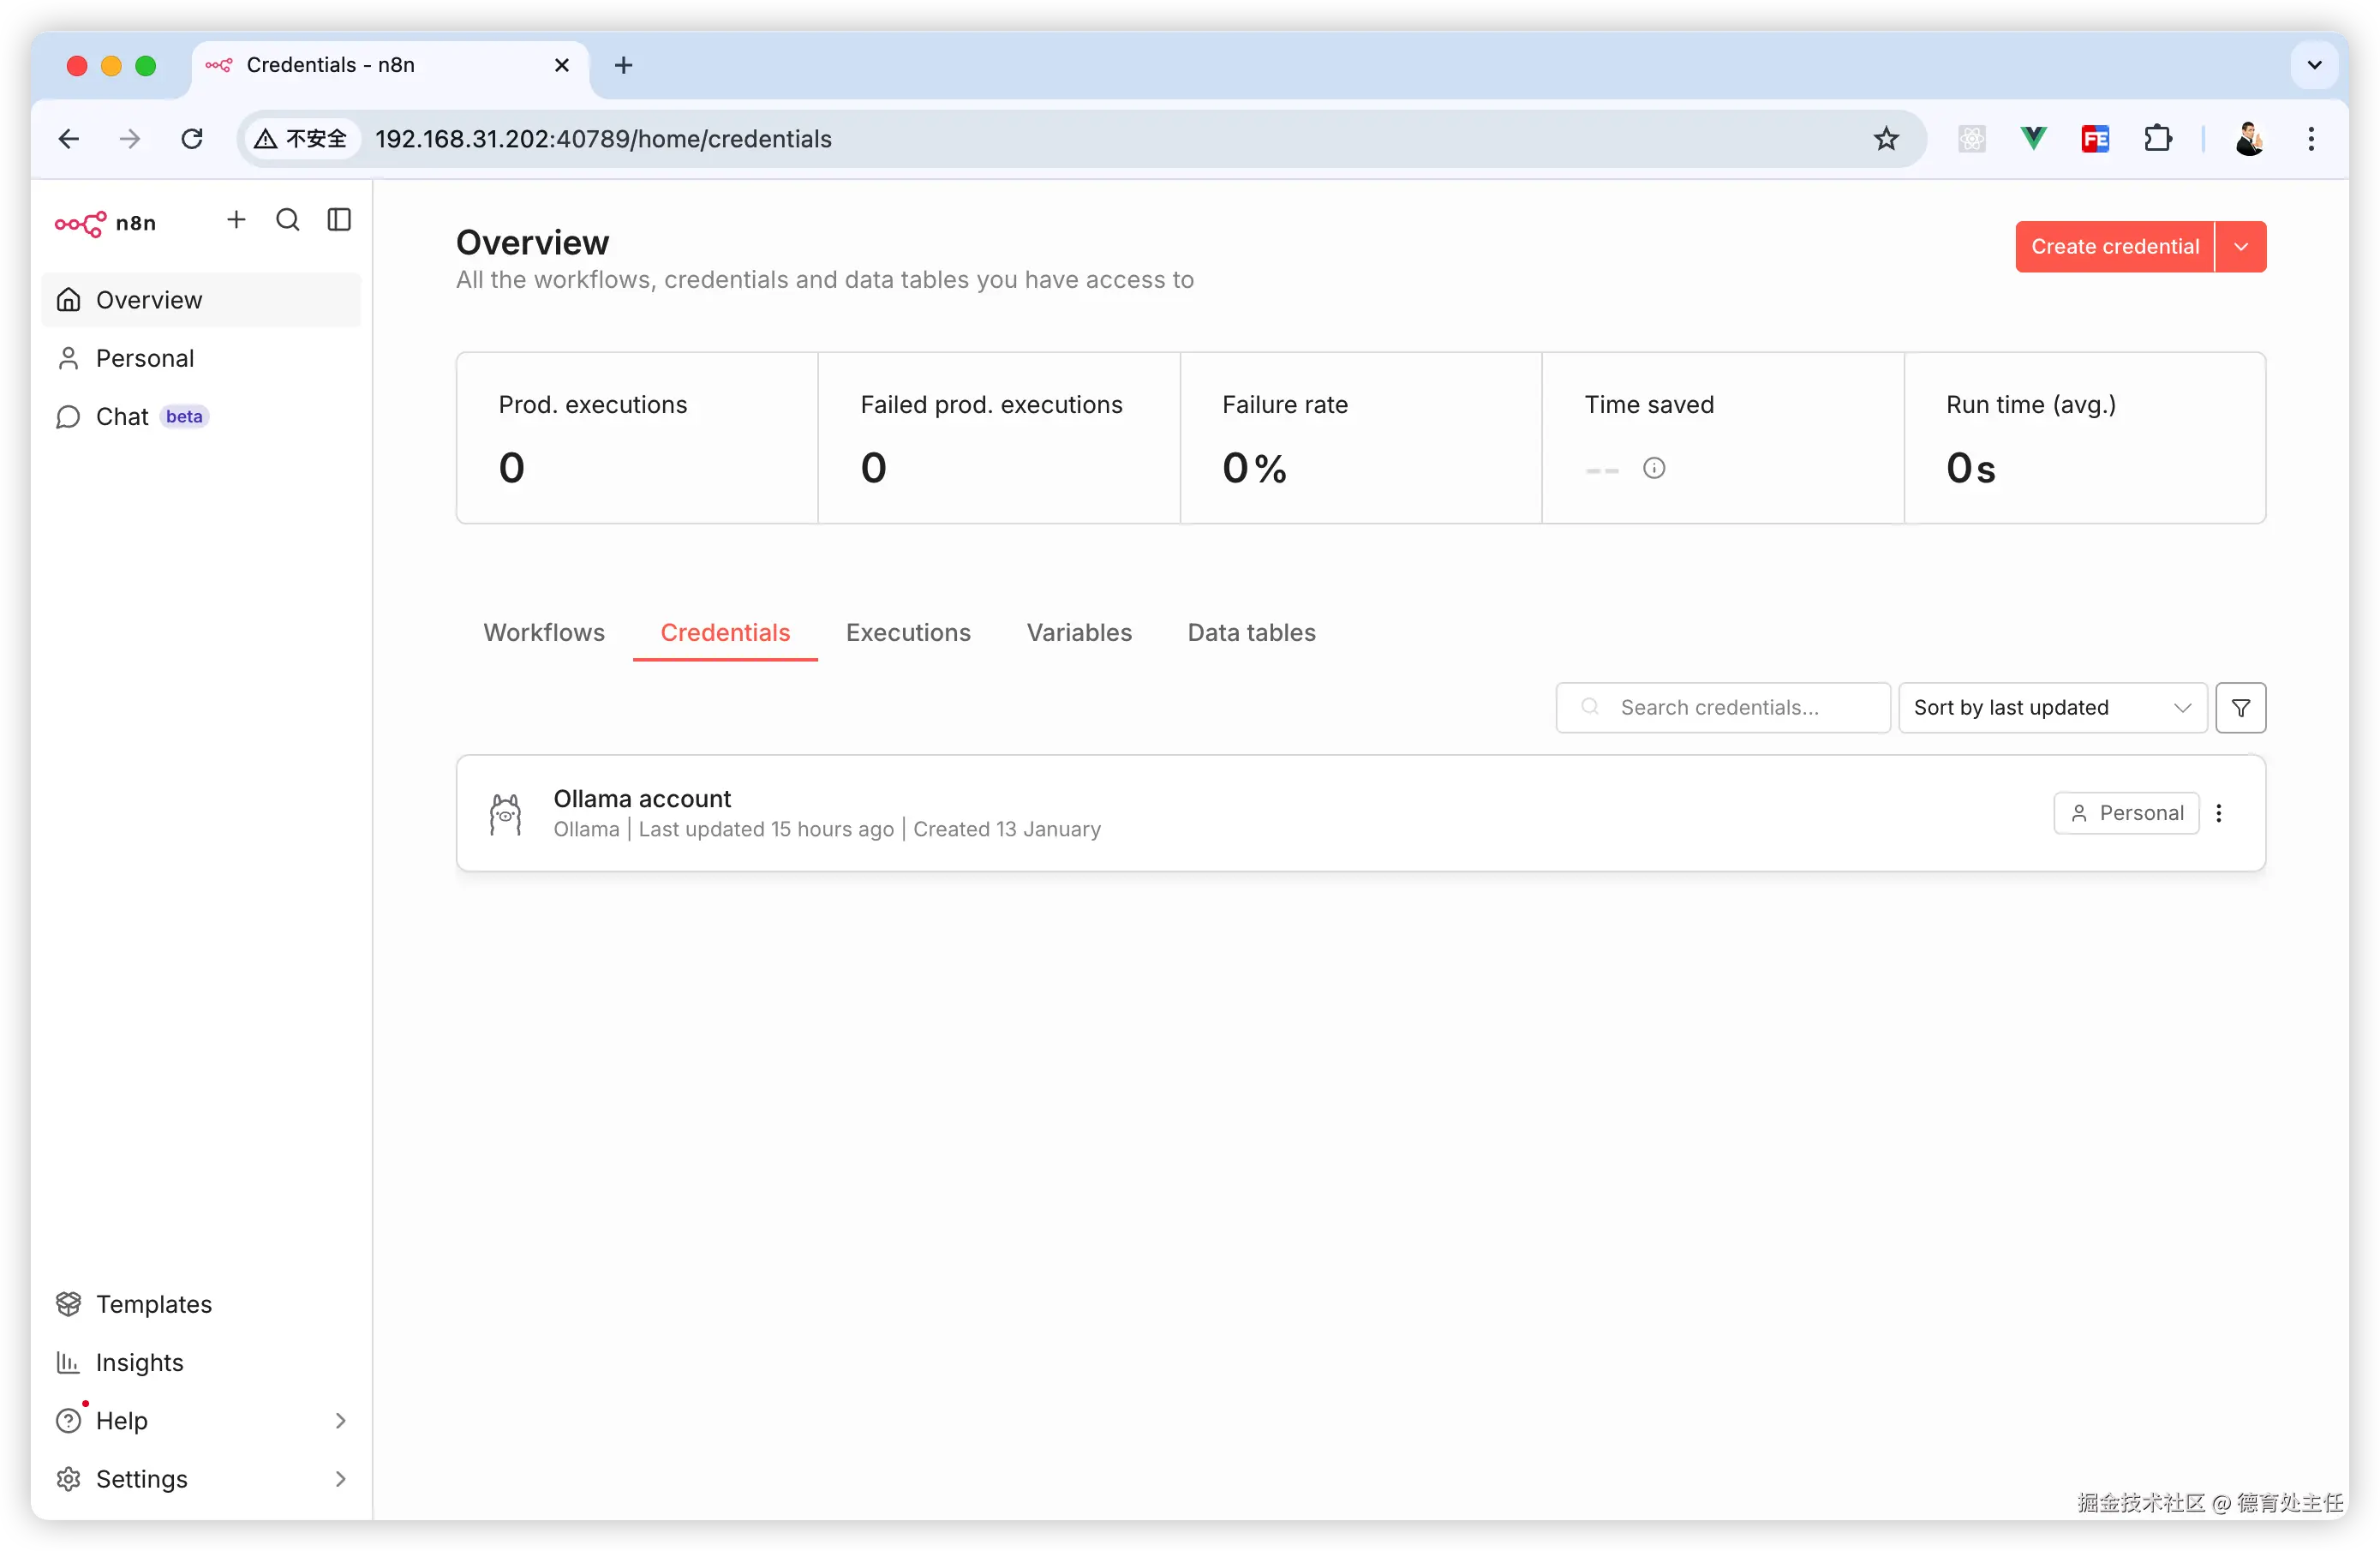
Task: Switch to the Executions tab
Action: [908, 633]
